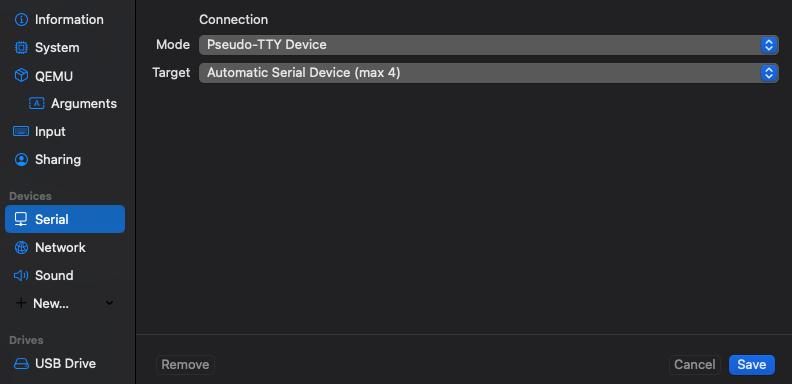
Task: Go to the Network settings label
Action: (x=60, y=248)
